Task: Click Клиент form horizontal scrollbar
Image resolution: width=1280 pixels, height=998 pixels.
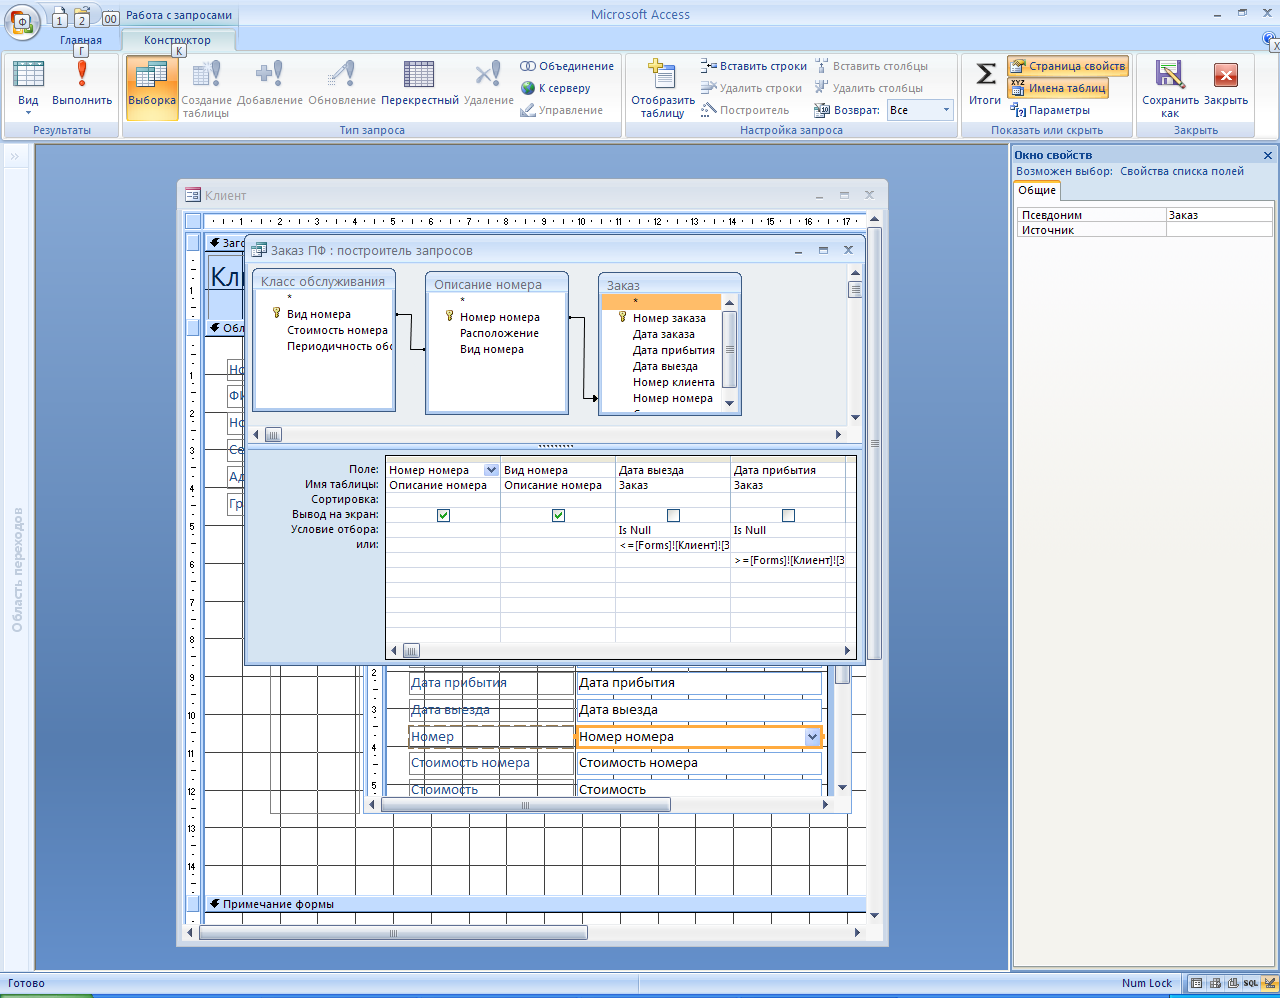Action: pos(393,933)
